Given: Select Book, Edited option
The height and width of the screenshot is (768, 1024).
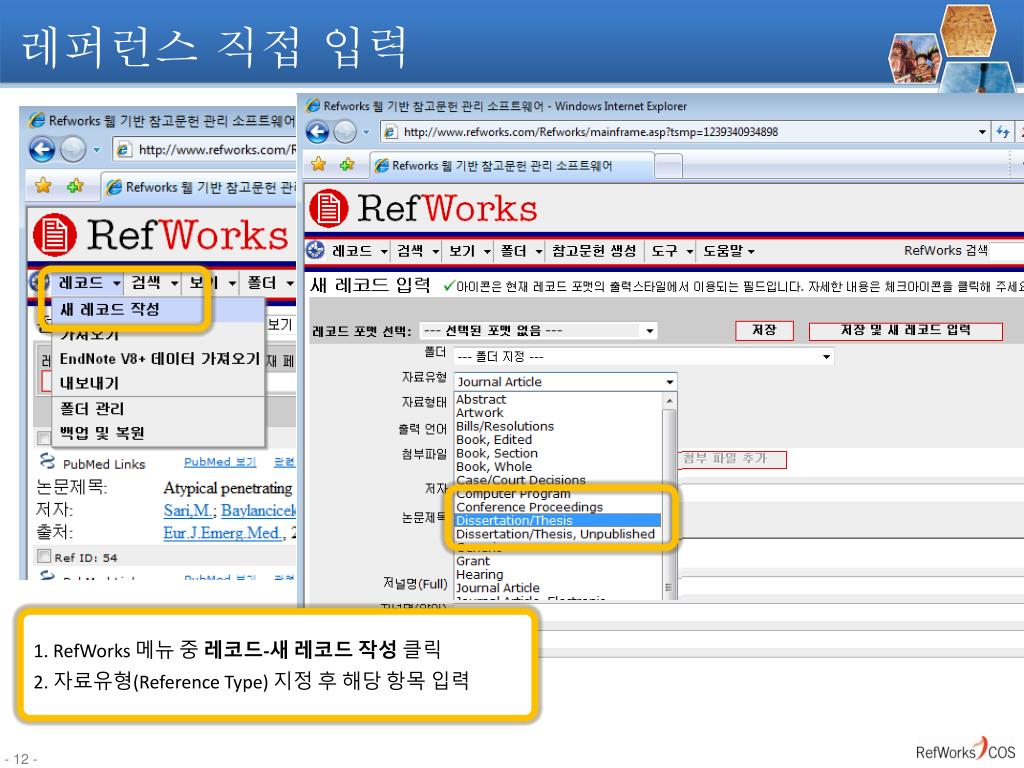Looking at the screenshot, I should (558, 440).
